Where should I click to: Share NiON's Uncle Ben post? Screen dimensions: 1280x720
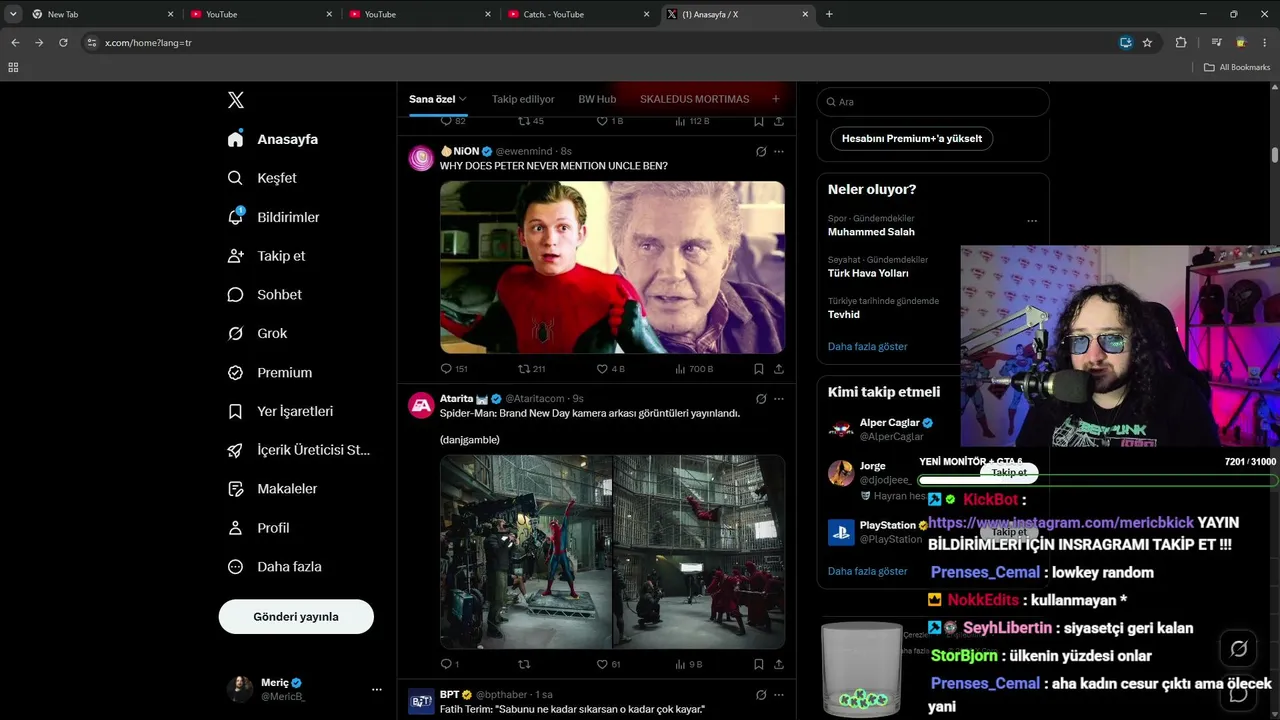[779, 369]
